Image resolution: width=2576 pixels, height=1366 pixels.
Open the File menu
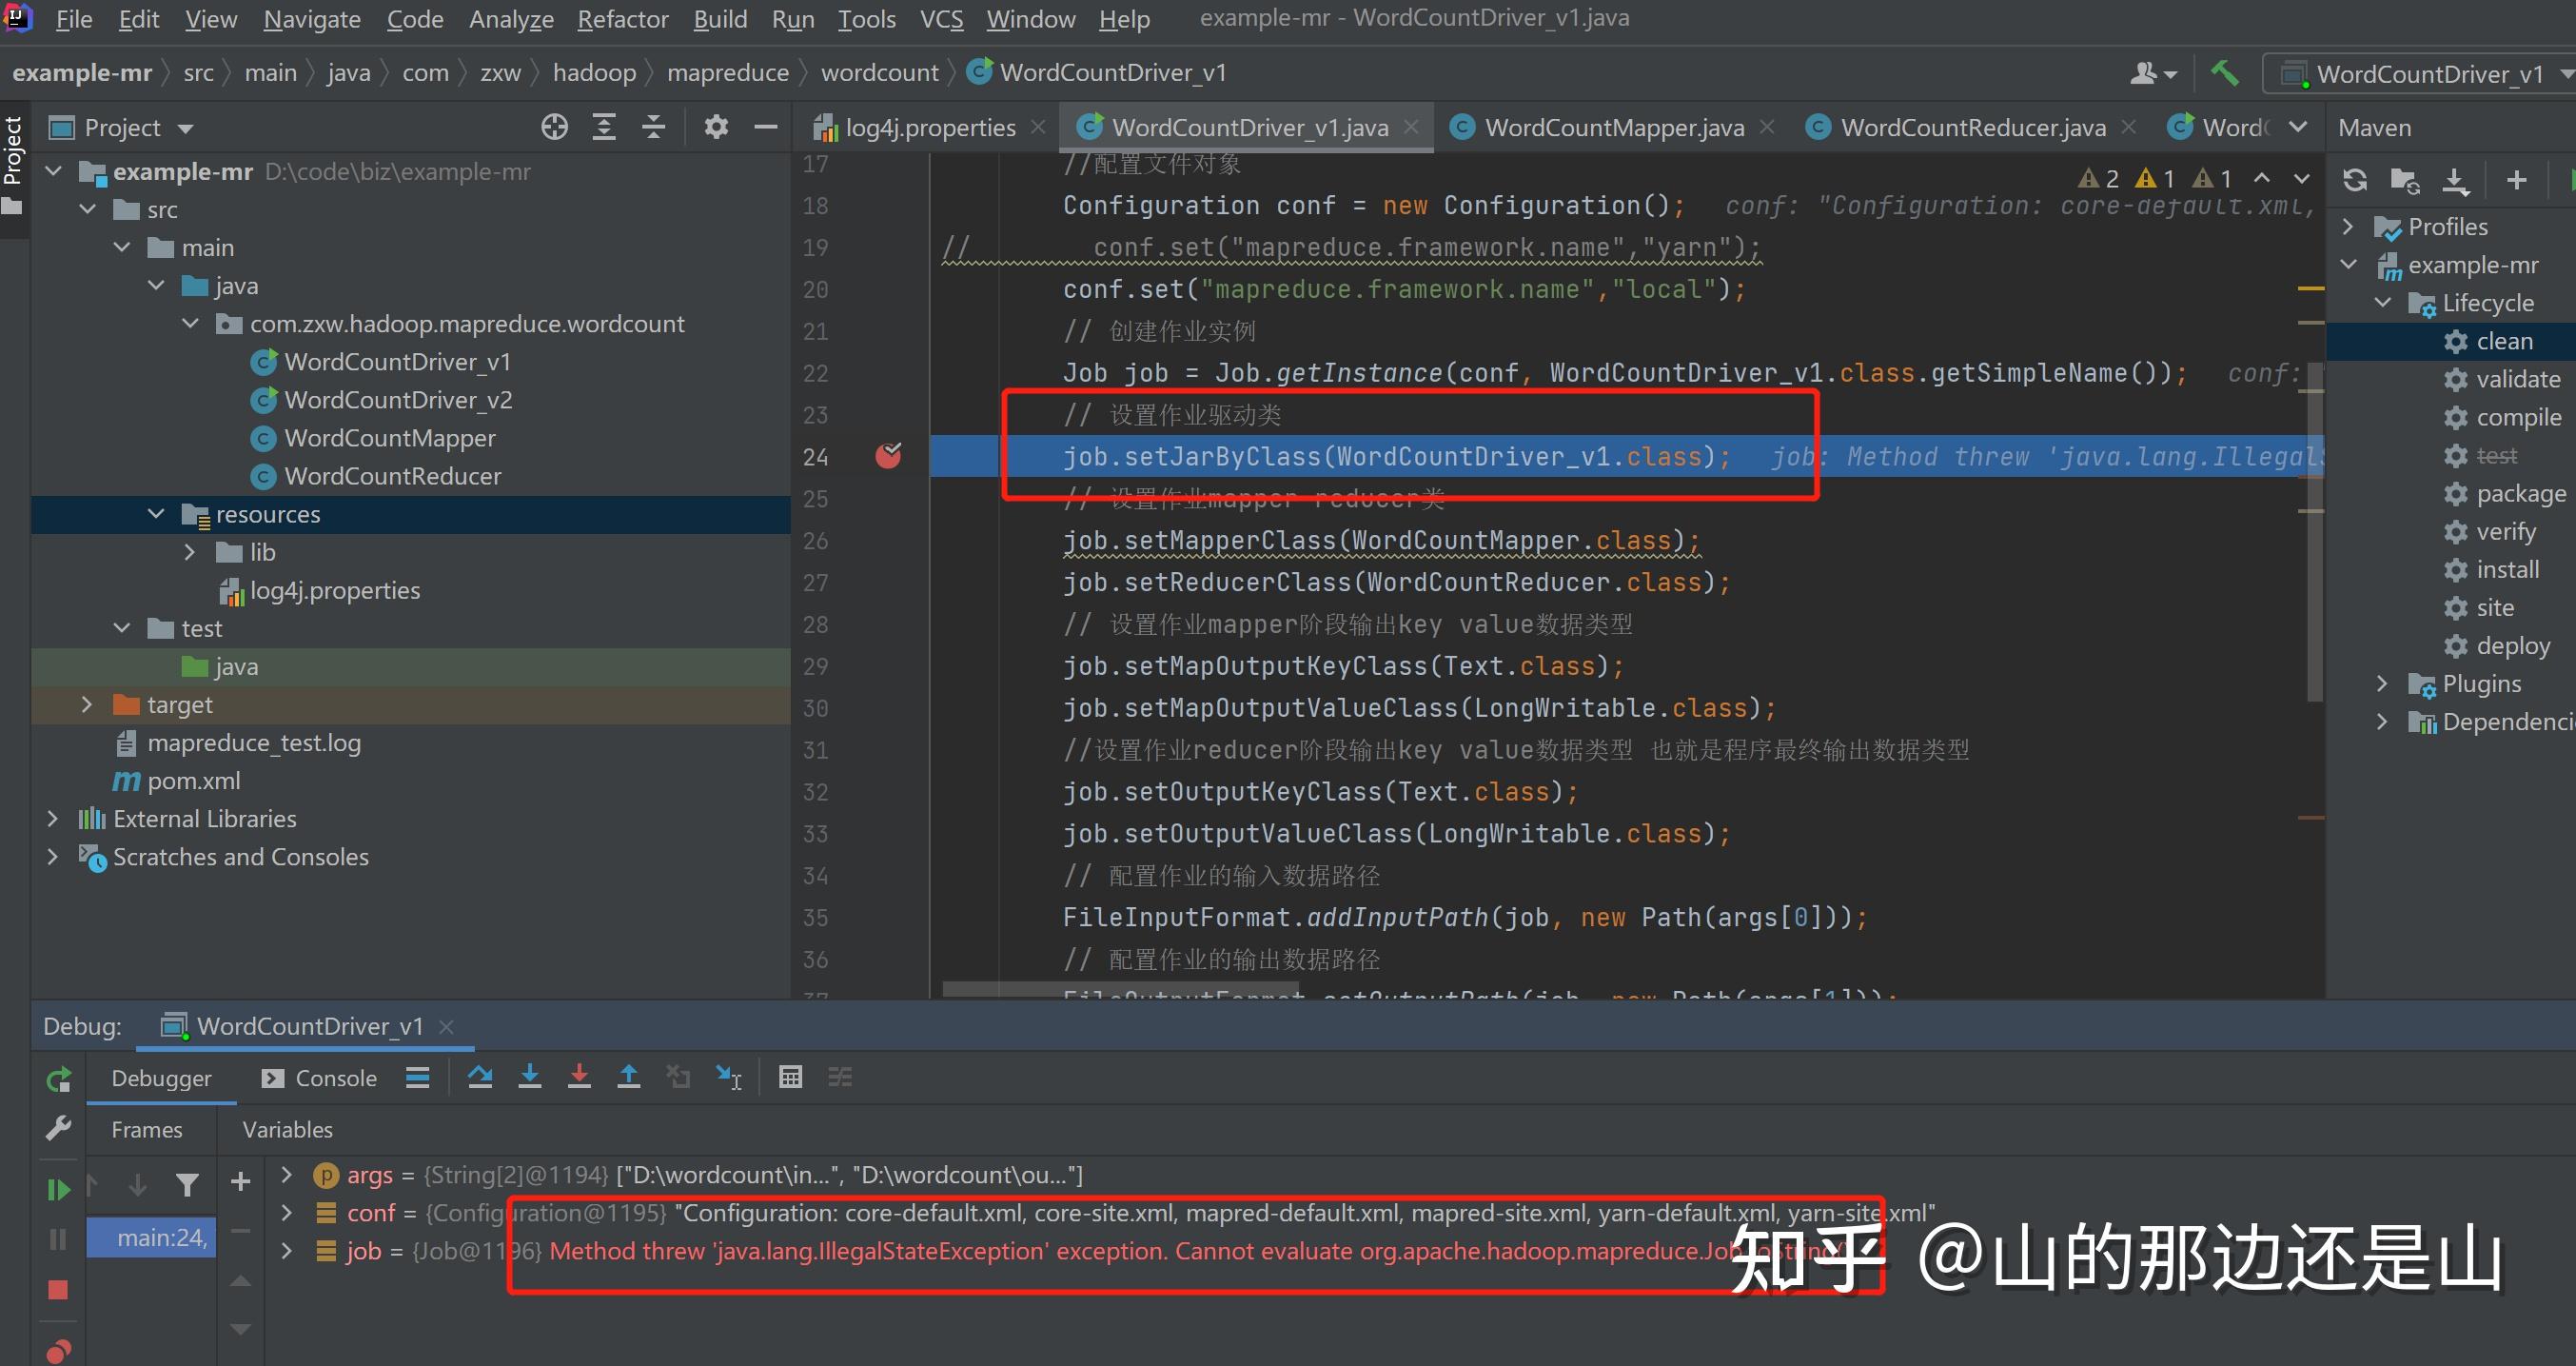[74, 19]
